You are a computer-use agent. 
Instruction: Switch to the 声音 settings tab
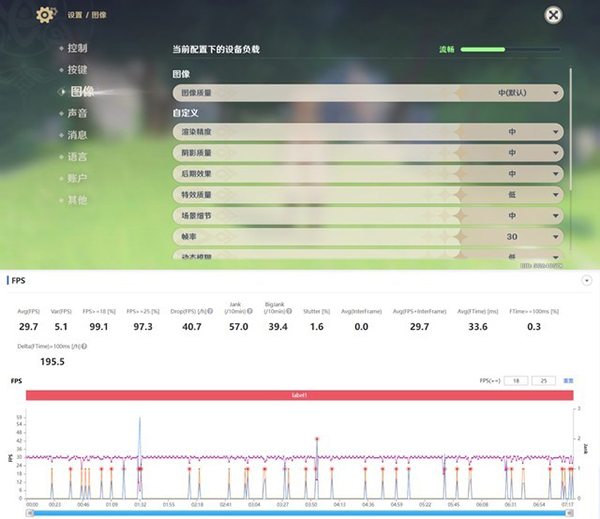point(77,113)
